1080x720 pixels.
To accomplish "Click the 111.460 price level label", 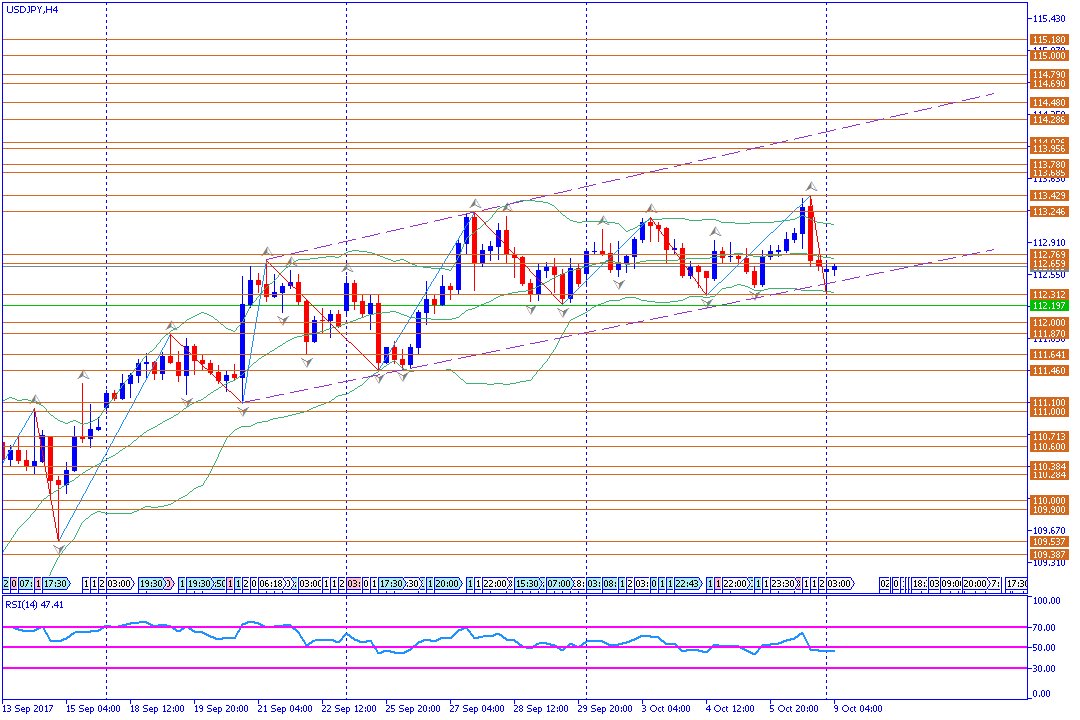I will [1049, 371].
